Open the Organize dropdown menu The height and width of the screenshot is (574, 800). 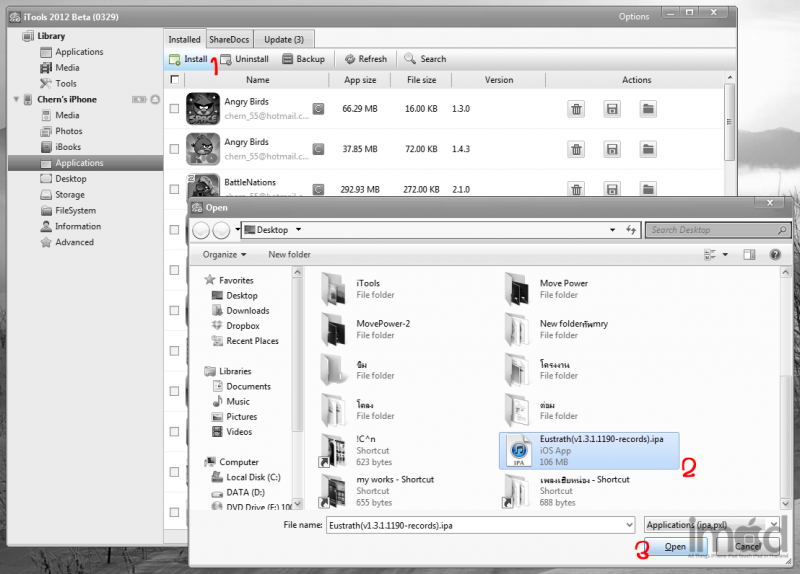(224, 255)
